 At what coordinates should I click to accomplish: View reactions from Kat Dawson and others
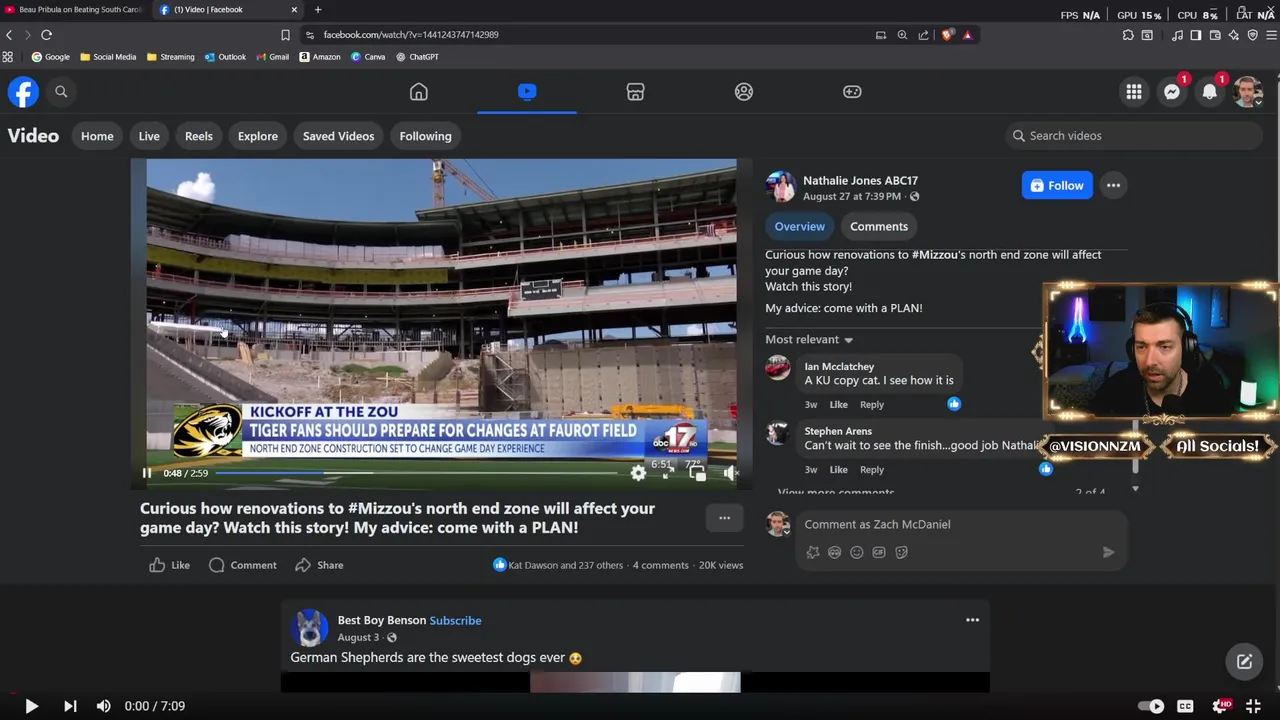(558, 565)
